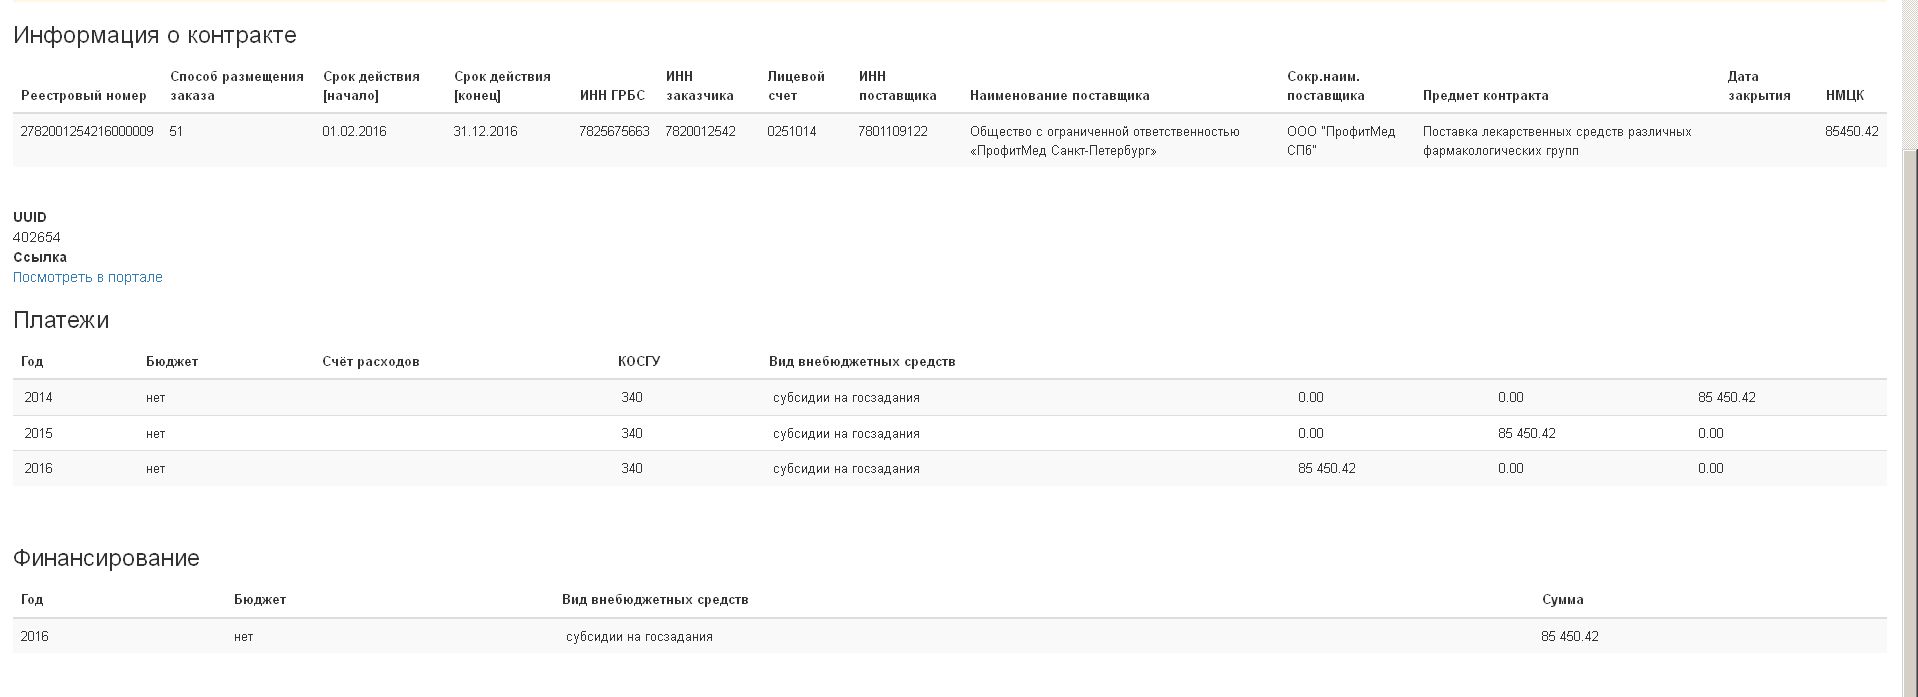Click the "Платежи" section heading
The width and height of the screenshot is (1918, 697).
point(61,320)
